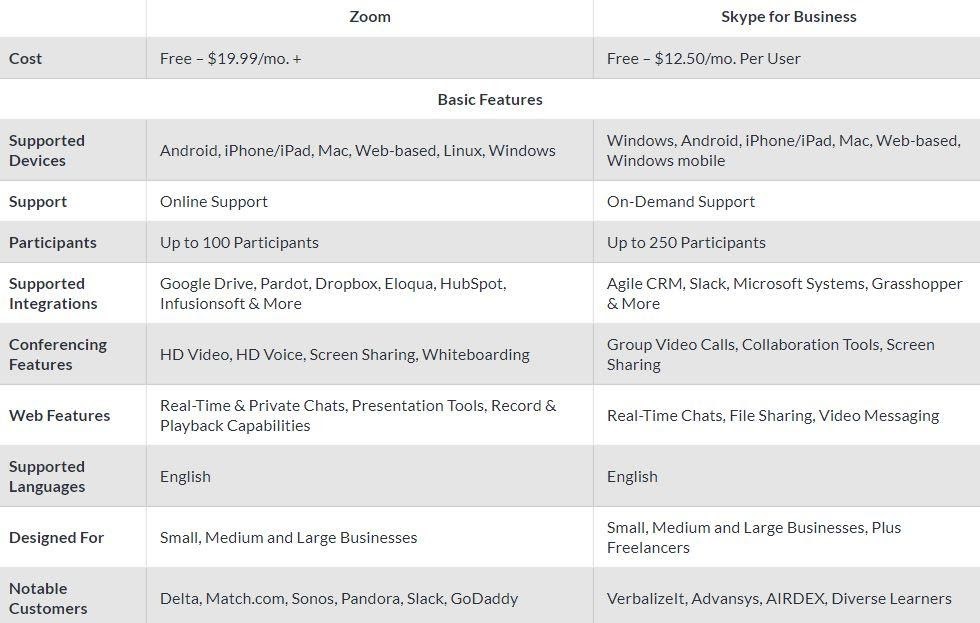Select the Conferencing Features row label
The height and width of the screenshot is (623, 980).
click(x=58, y=355)
